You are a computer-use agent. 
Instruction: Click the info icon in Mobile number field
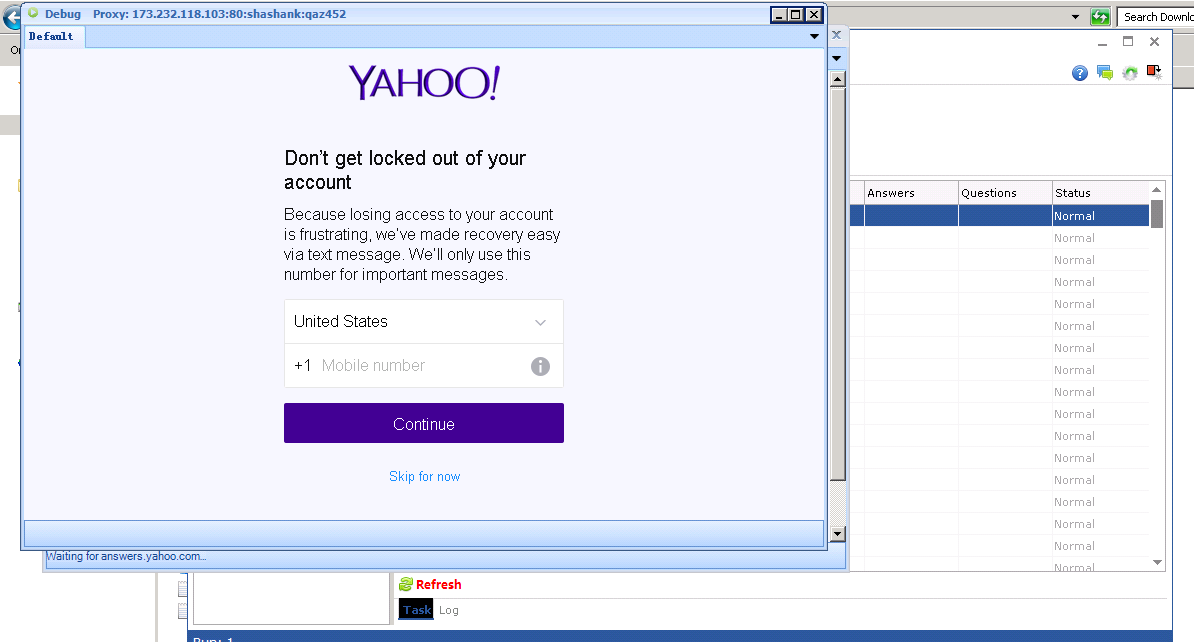pyautogui.click(x=540, y=366)
